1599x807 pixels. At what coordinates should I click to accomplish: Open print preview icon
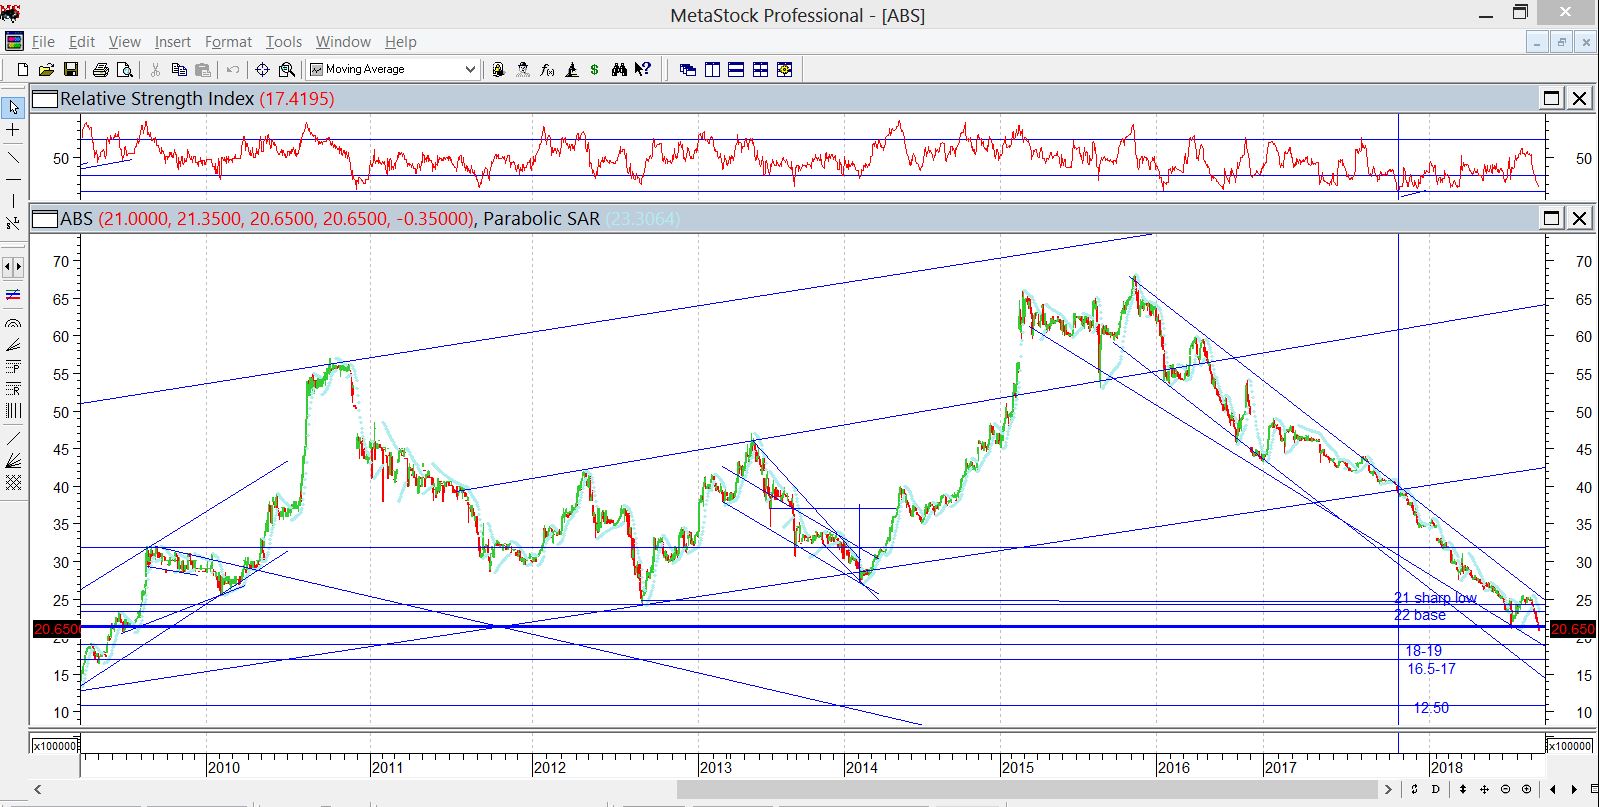tap(125, 69)
